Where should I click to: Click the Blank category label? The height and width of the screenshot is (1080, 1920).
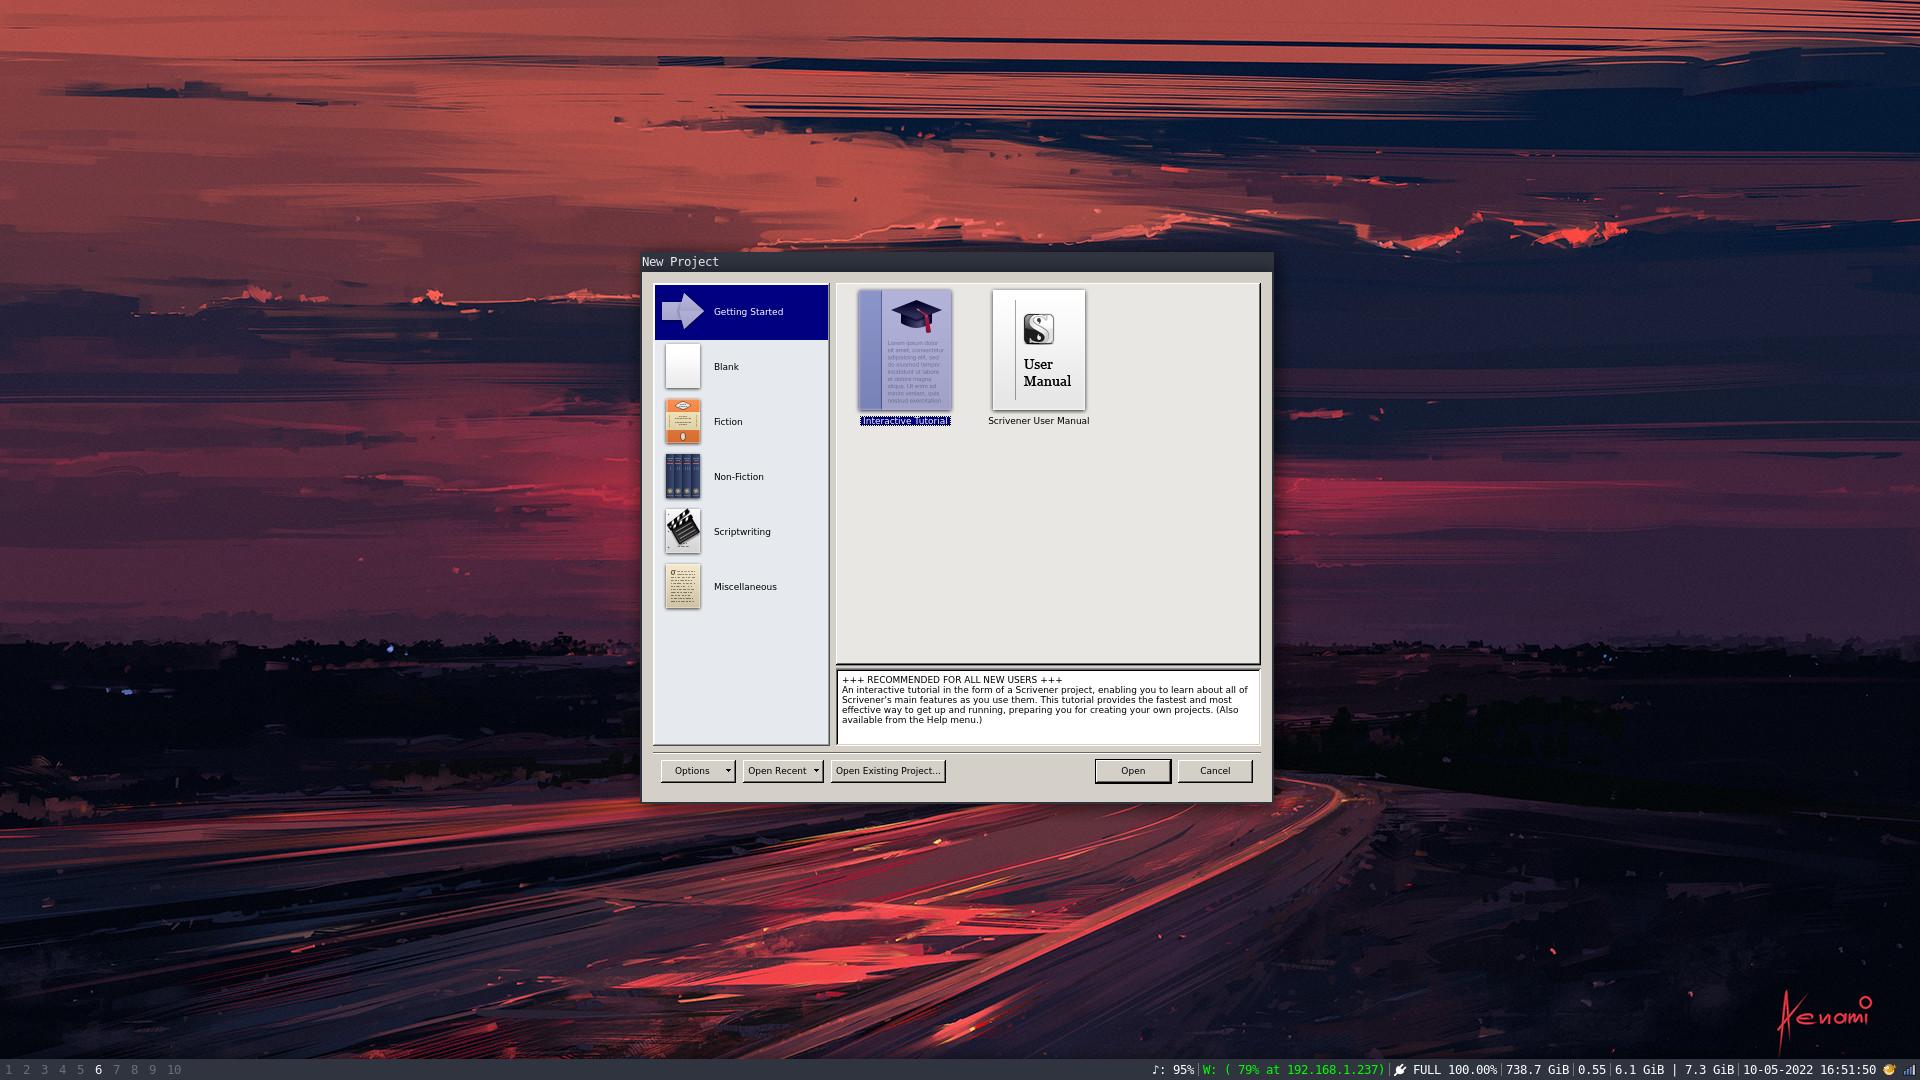726,367
